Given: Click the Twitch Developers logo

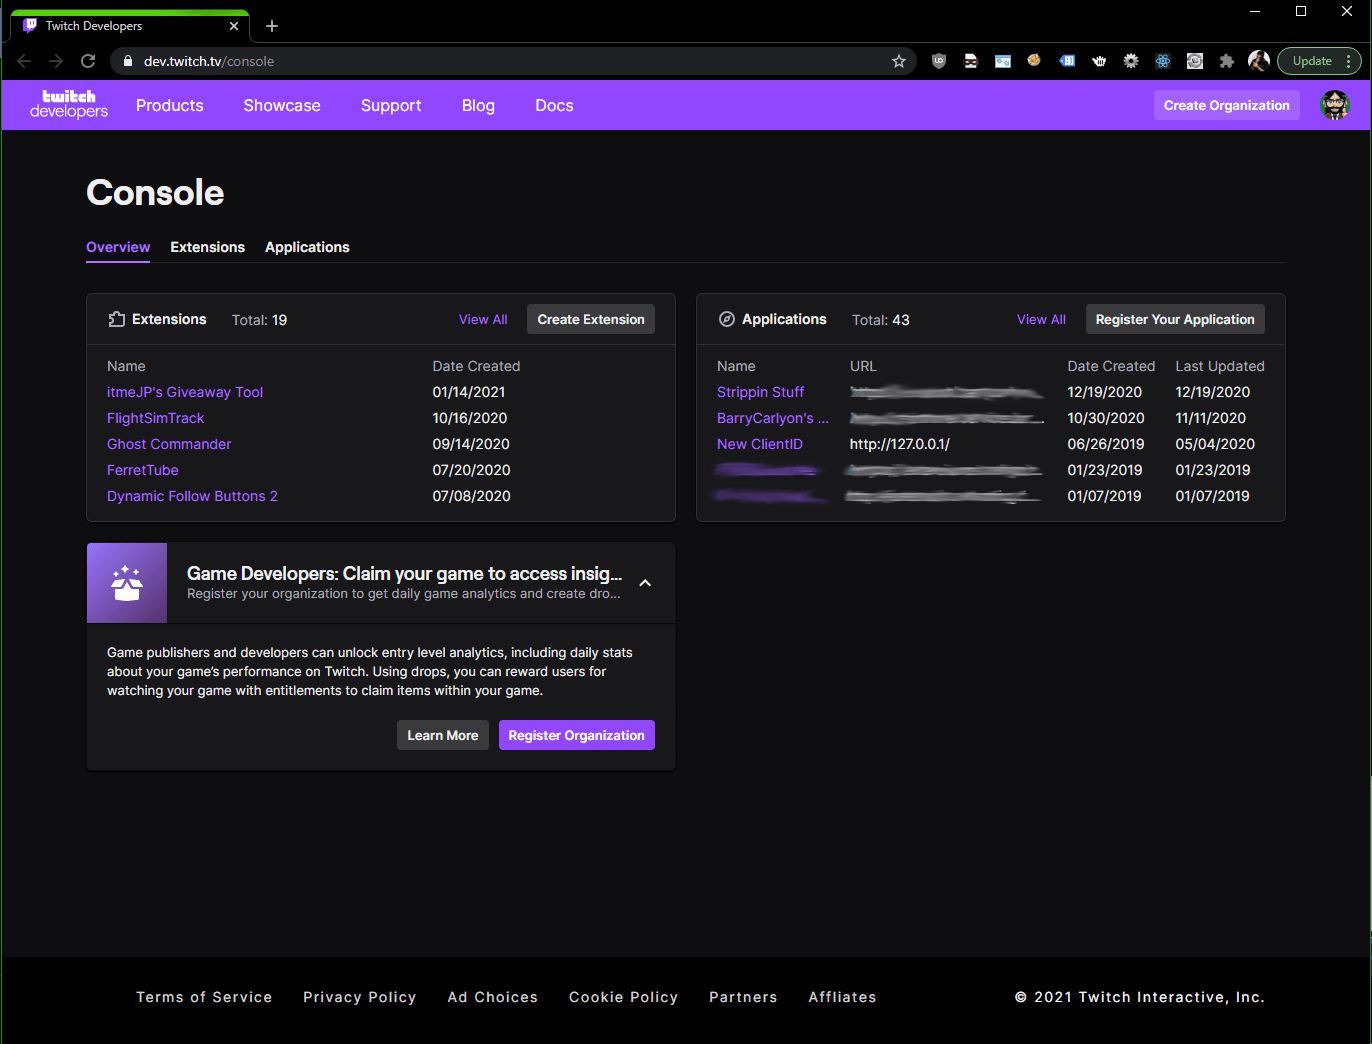Looking at the screenshot, I should click(x=69, y=104).
